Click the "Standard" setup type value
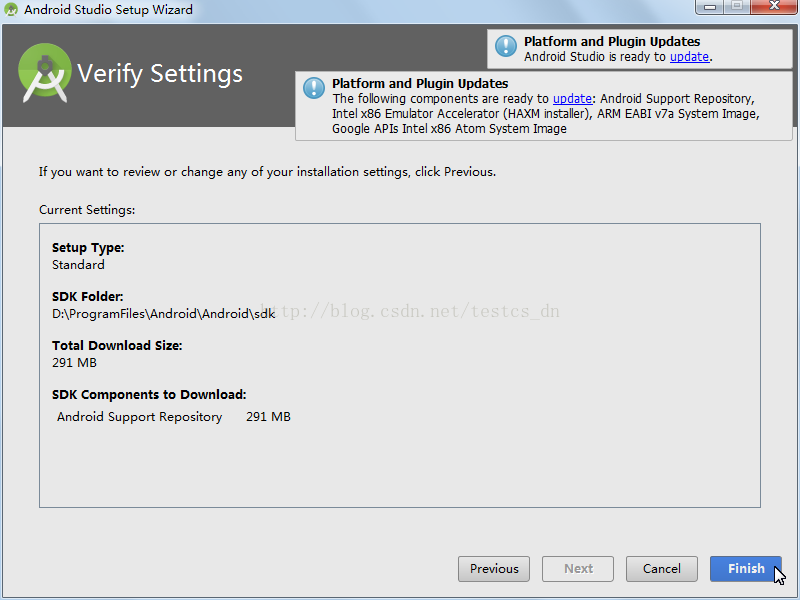 pos(78,265)
